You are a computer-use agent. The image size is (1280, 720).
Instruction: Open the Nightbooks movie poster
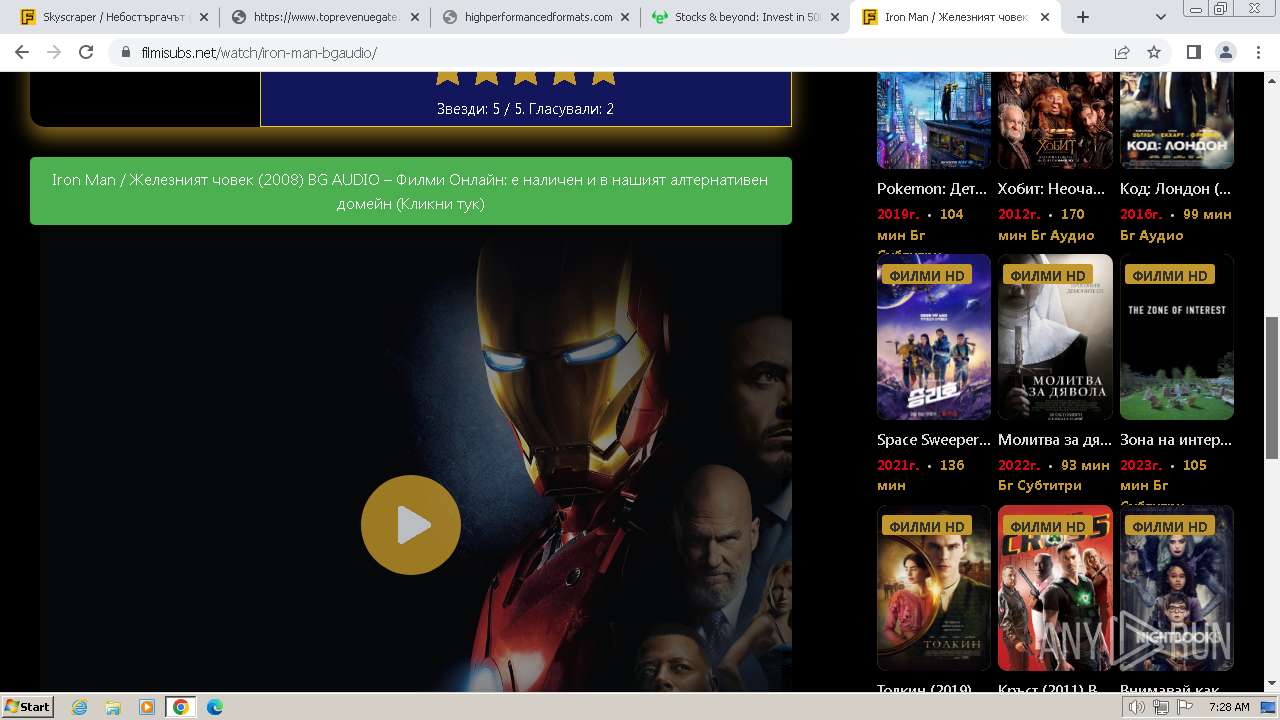[1177, 588]
